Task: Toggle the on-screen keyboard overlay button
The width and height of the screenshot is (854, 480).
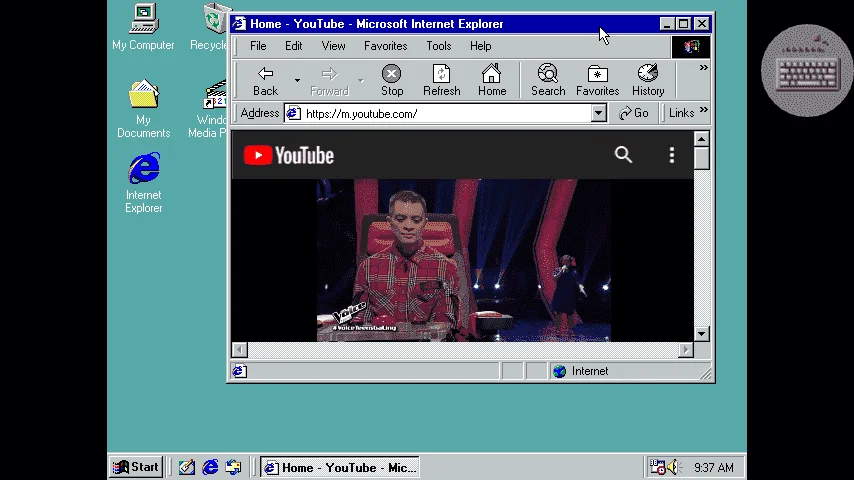Action: [807, 70]
